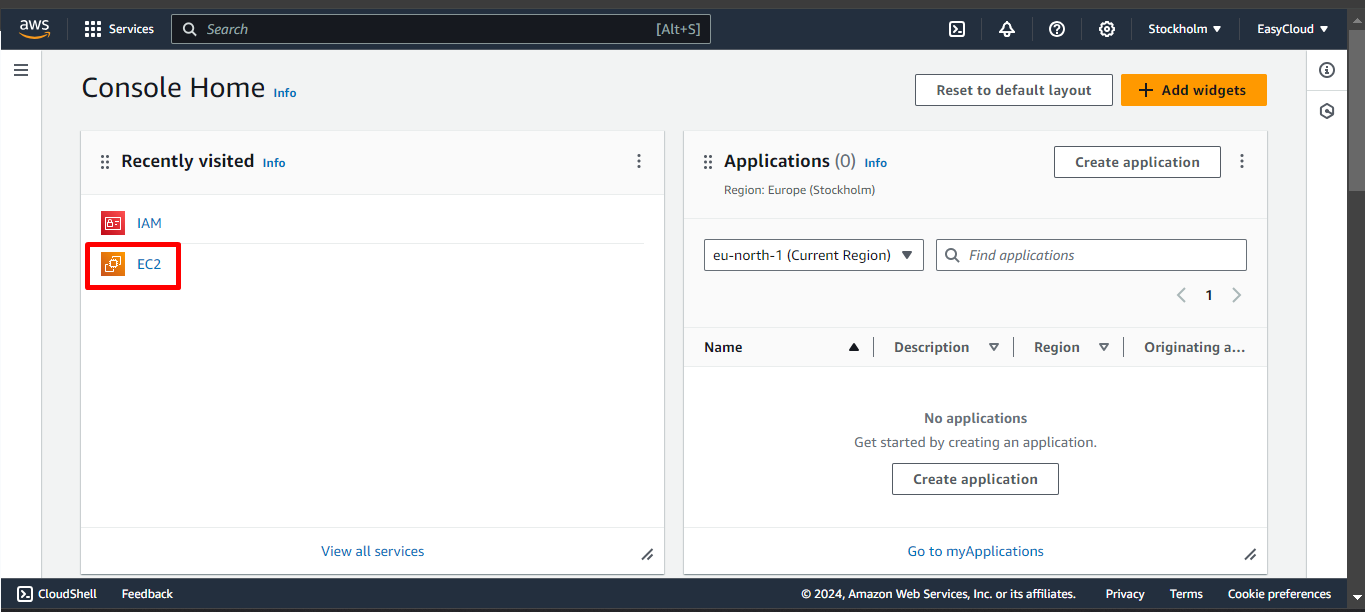Go to next applications page arrow
This screenshot has height=612, width=1365.
tap(1237, 295)
